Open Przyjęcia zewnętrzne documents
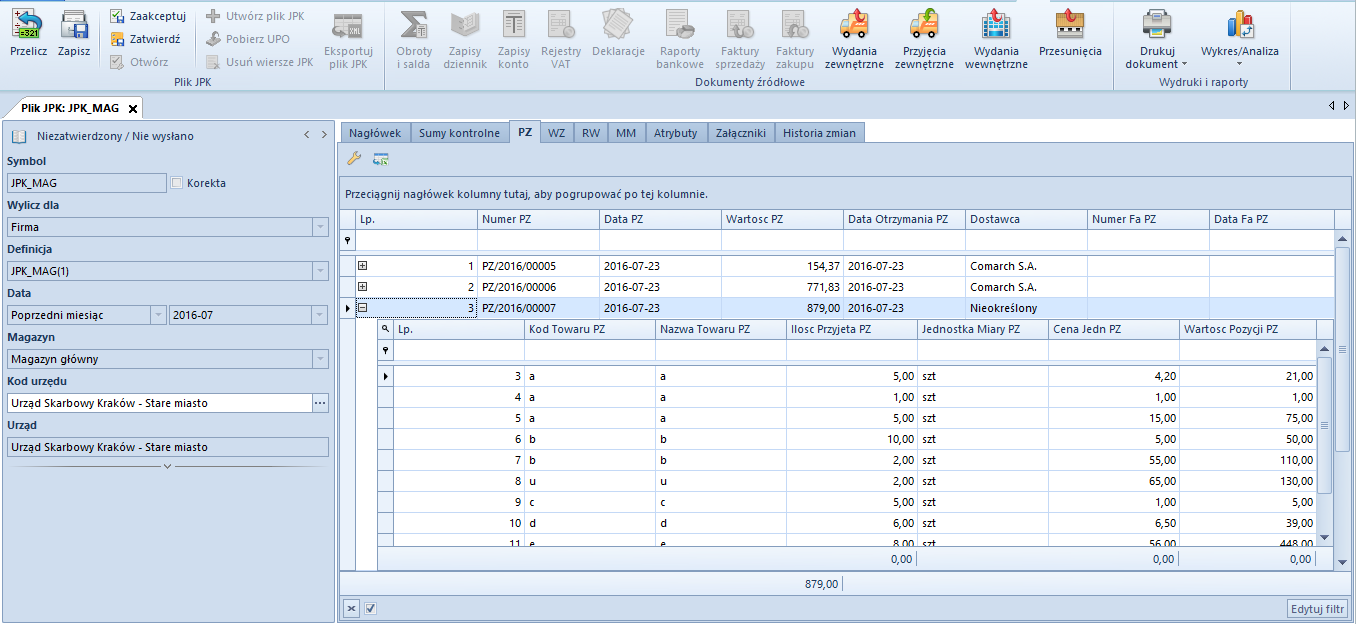This screenshot has width=1356, height=624. [924, 40]
